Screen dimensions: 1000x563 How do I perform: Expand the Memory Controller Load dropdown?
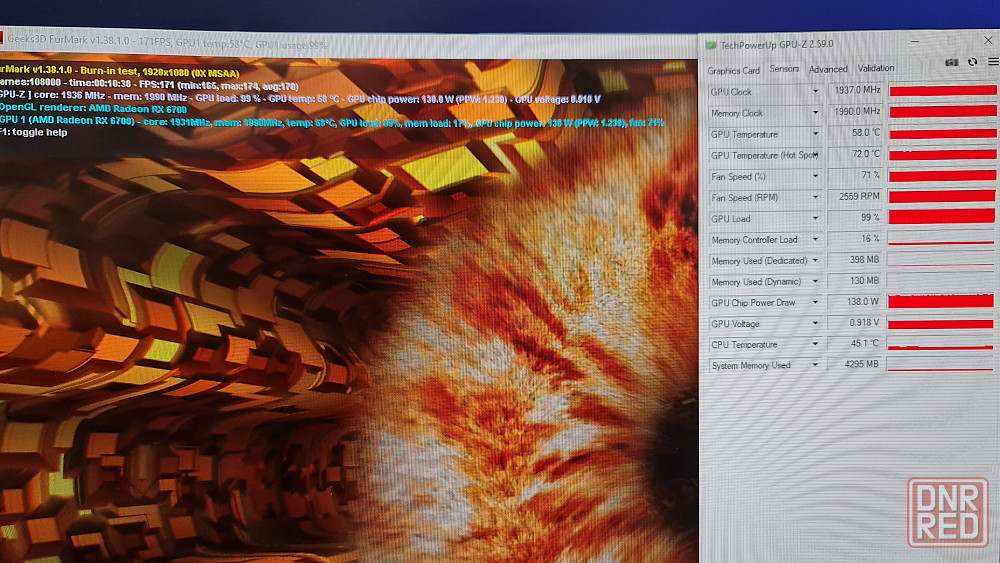[815, 239]
